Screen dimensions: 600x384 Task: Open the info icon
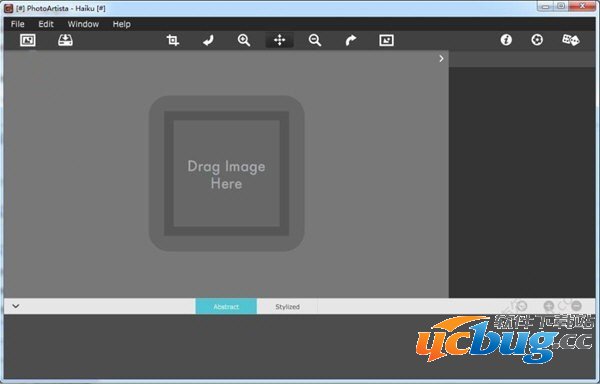[506, 40]
